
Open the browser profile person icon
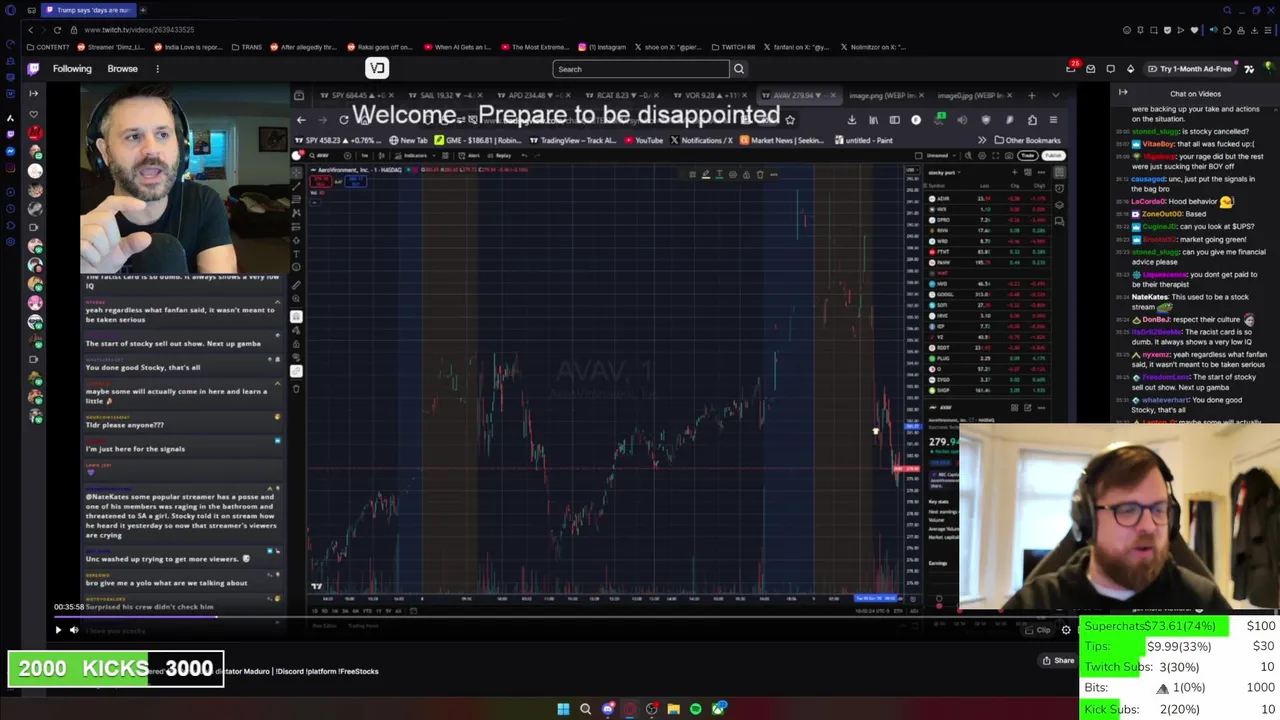pos(1241,30)
